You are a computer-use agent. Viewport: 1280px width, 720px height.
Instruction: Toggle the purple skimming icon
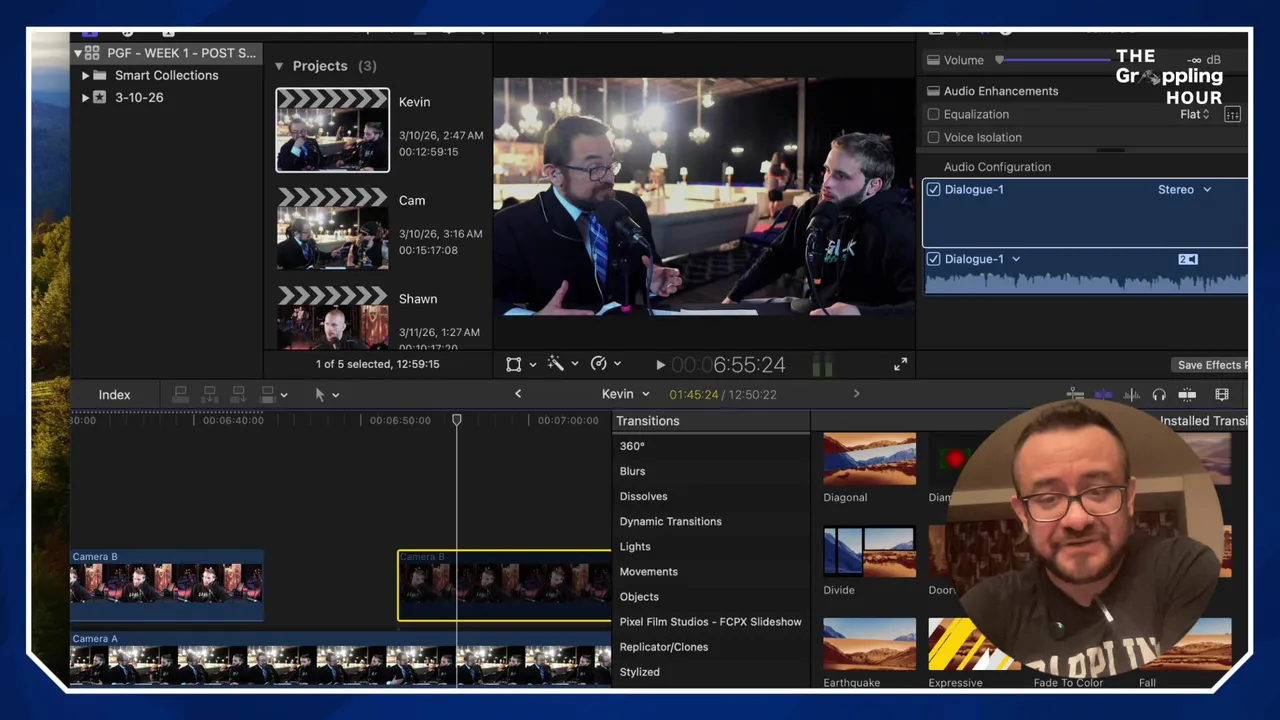(x=1103, y=395)
